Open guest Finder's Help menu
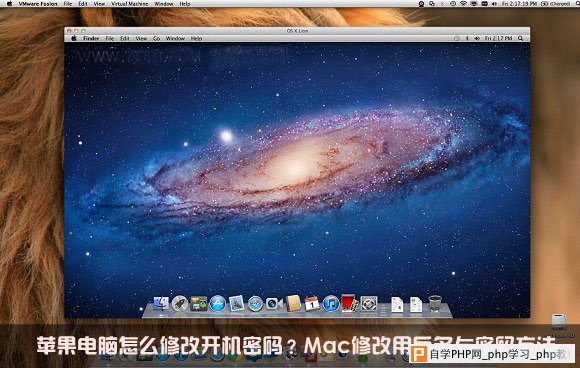Image resolution: width=580 pixels, height=368 pixels. coord(196,38)
